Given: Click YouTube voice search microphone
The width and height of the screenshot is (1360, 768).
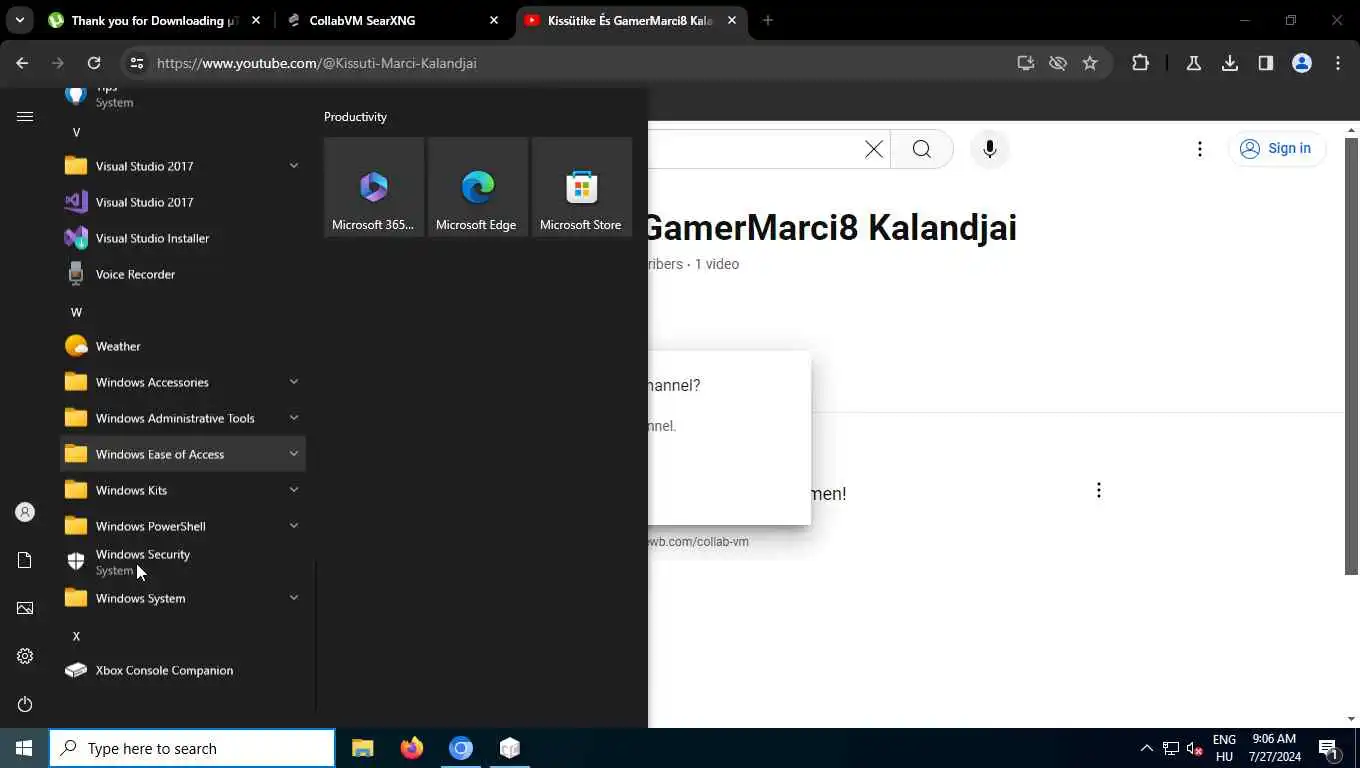Looking at the screenshot, I should (x=989, y=149).
